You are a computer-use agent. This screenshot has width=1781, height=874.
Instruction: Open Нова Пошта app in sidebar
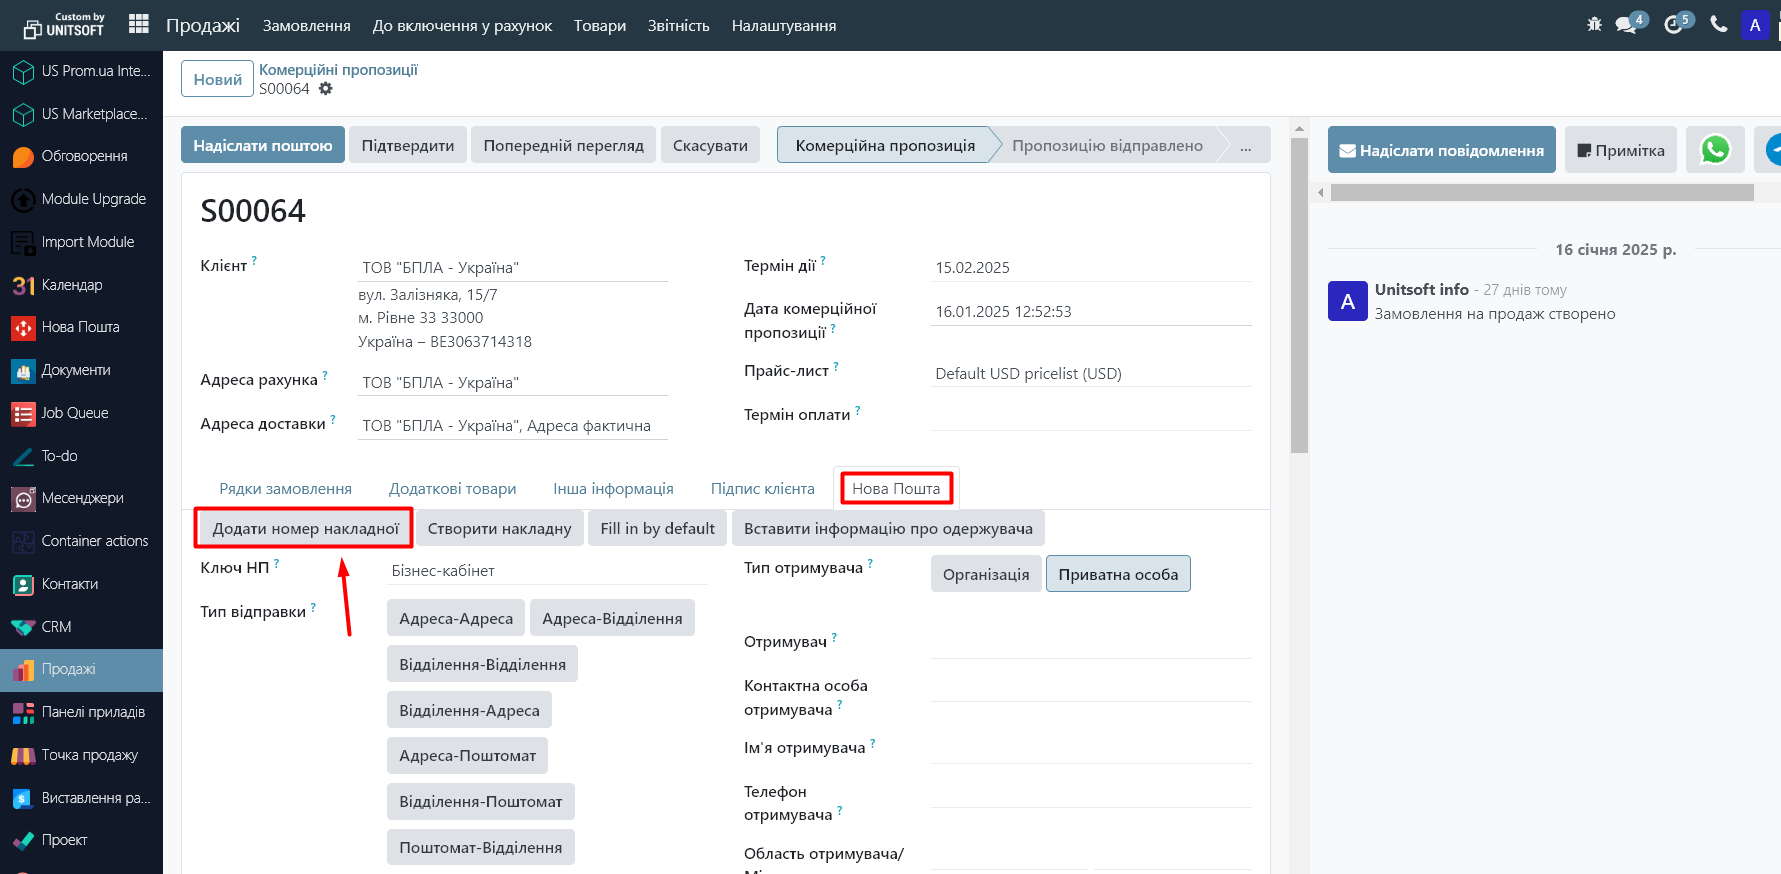pos(81,327)
